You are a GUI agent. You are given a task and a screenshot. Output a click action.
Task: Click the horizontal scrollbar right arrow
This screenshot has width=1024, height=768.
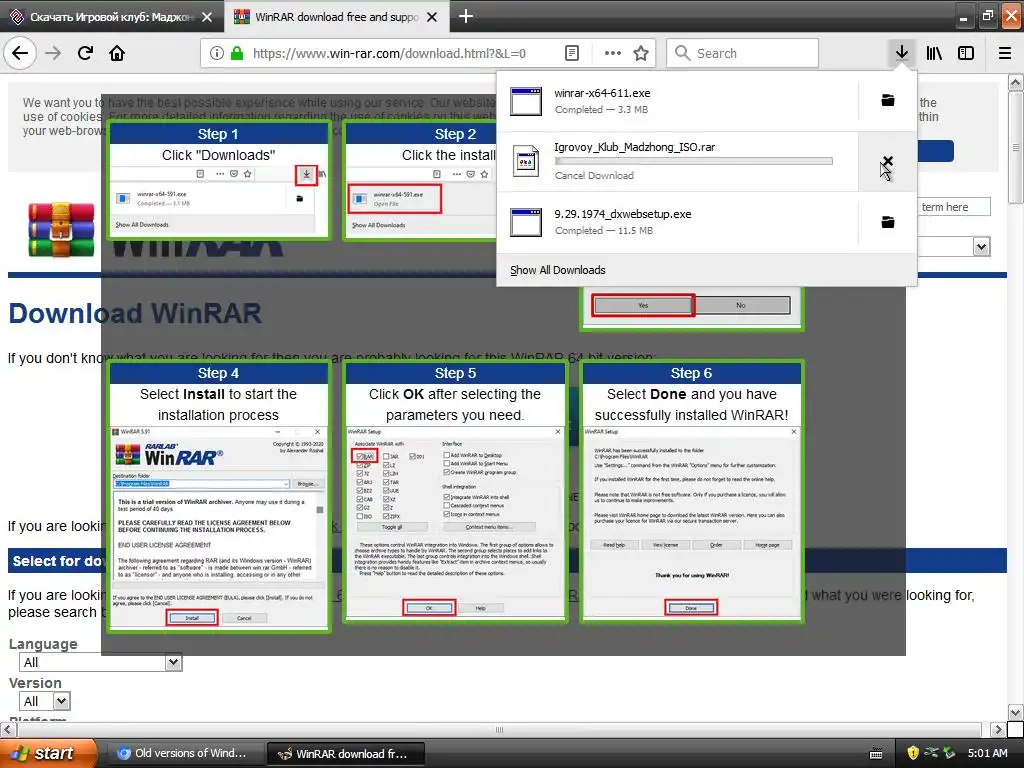click(x=997, y=729)
